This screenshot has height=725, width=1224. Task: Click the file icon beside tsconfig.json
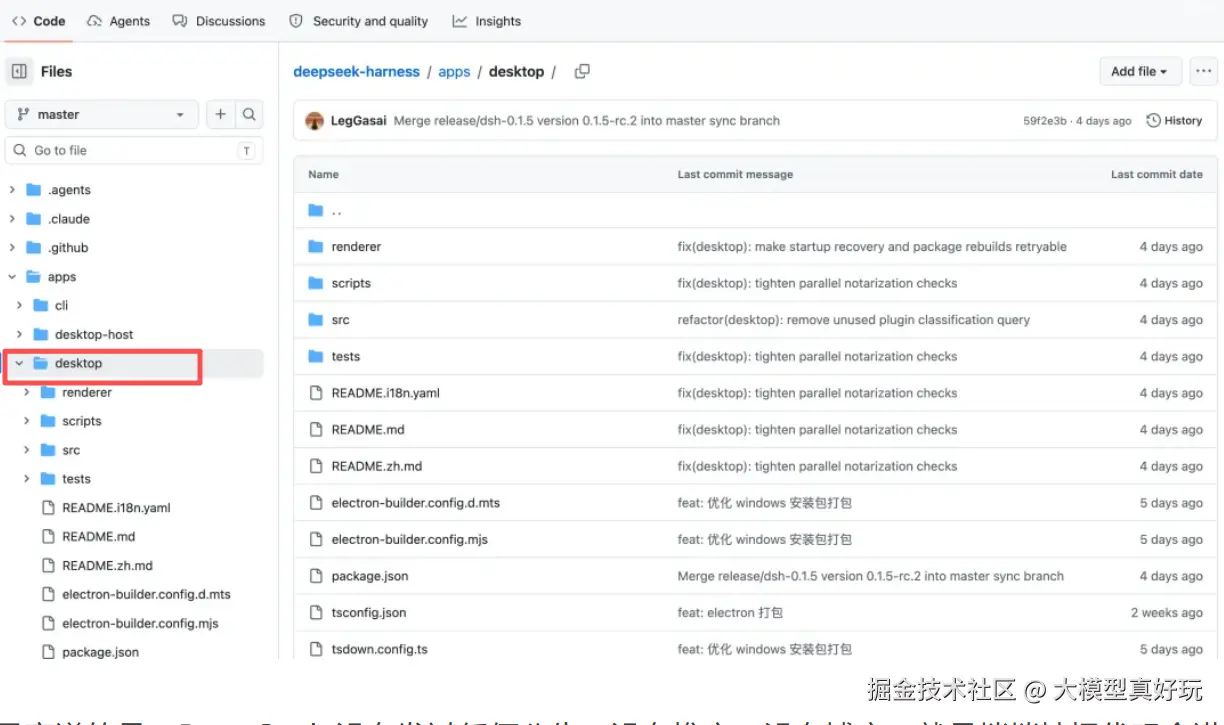pos(316,613)
